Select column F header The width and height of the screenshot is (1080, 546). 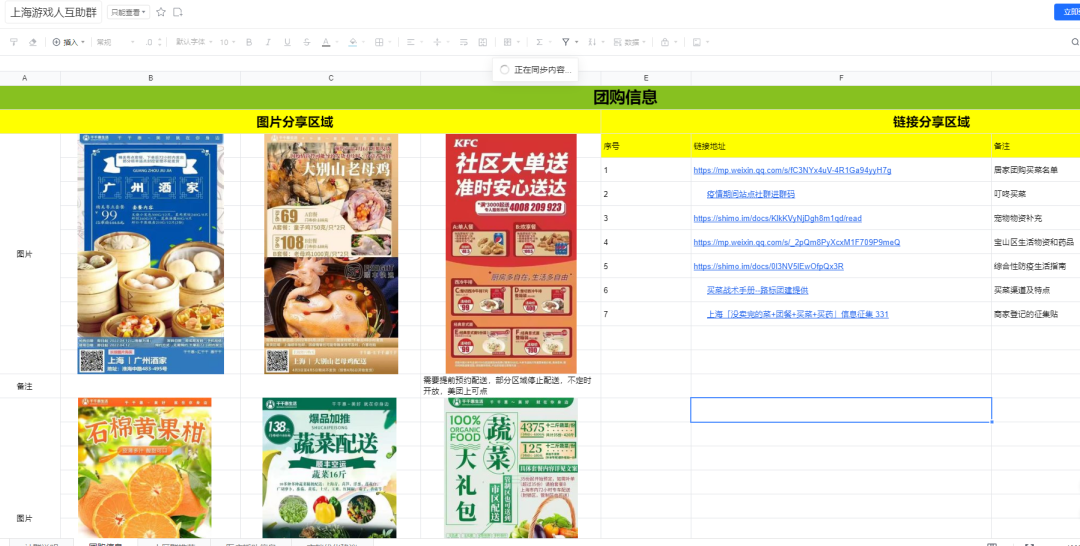pos(841,78)
